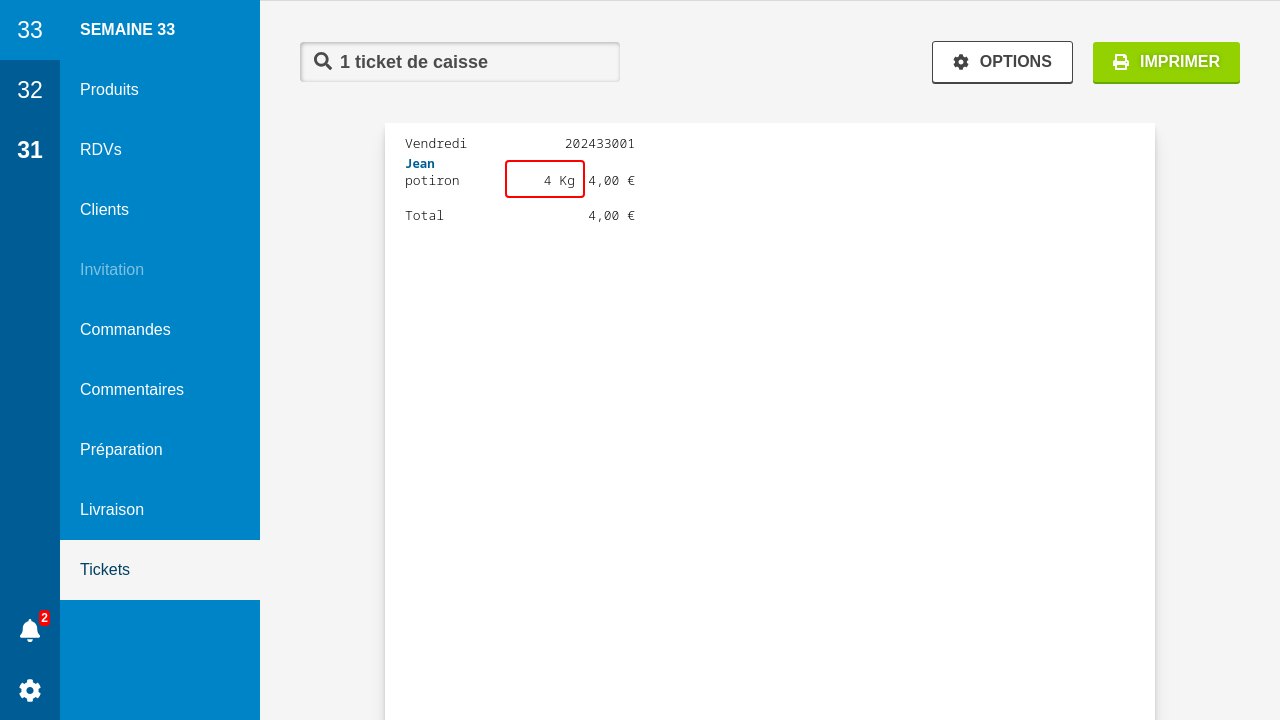Switch to week 31

click(30, 150)
